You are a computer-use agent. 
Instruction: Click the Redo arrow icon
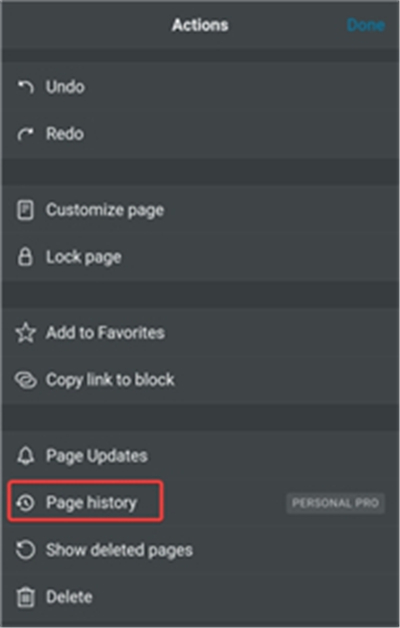coord(25,134)
